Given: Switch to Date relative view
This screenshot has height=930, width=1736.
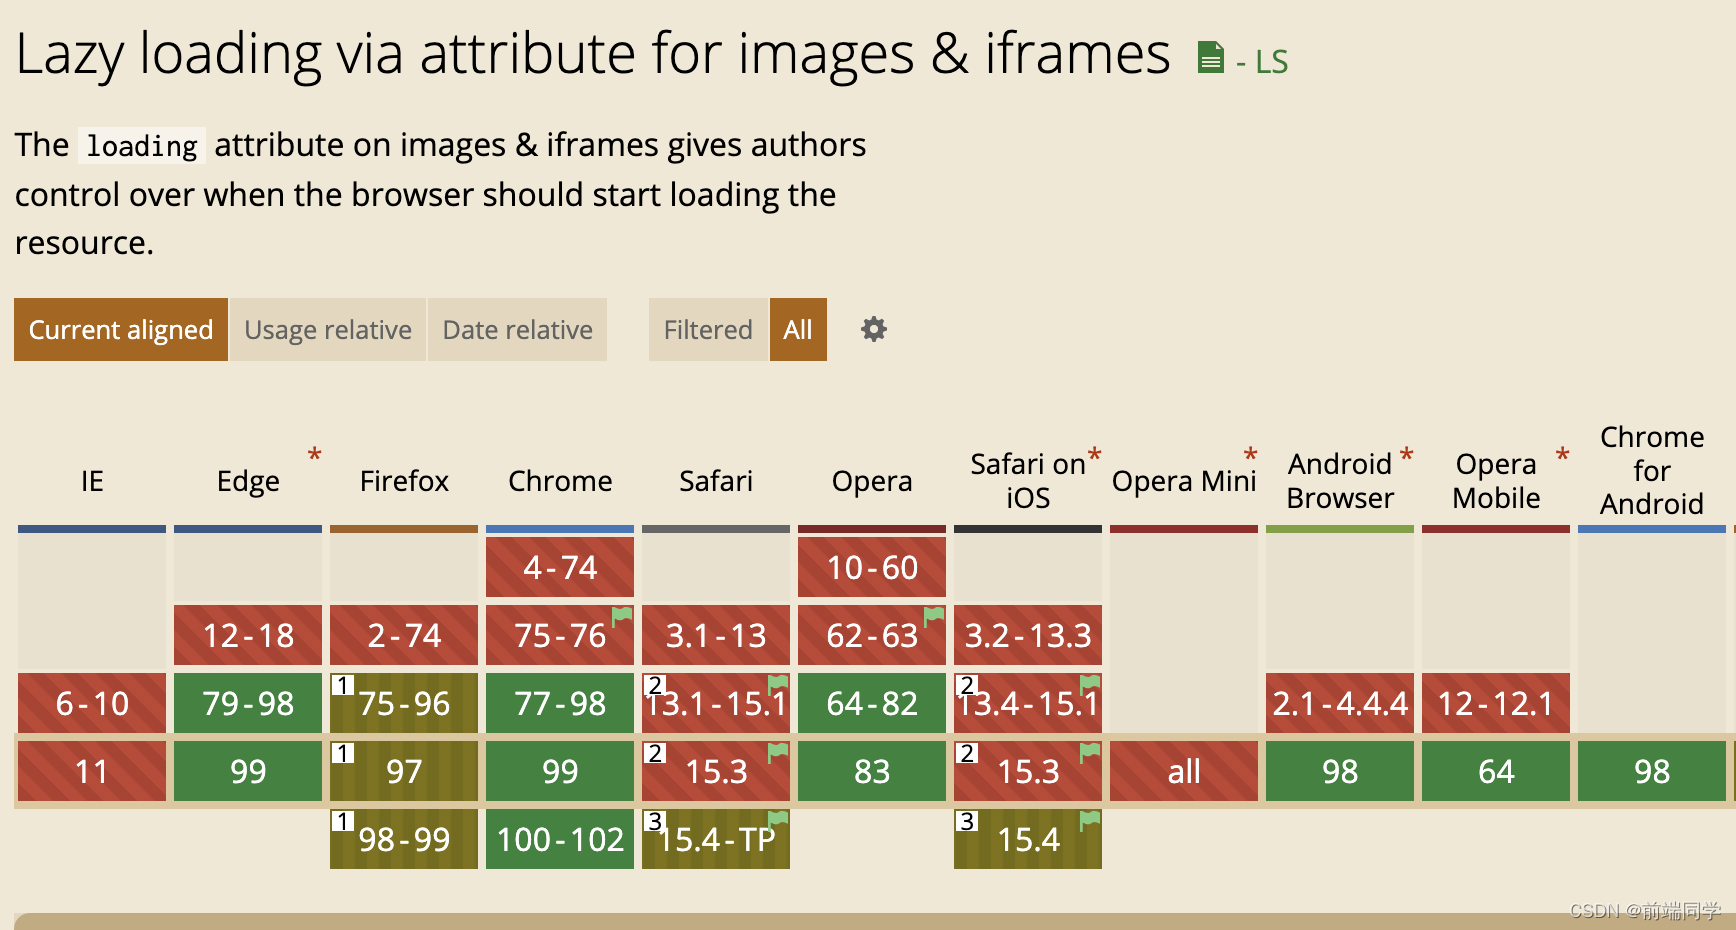Looking at the screenshot, I should click(x=517, y=330).
